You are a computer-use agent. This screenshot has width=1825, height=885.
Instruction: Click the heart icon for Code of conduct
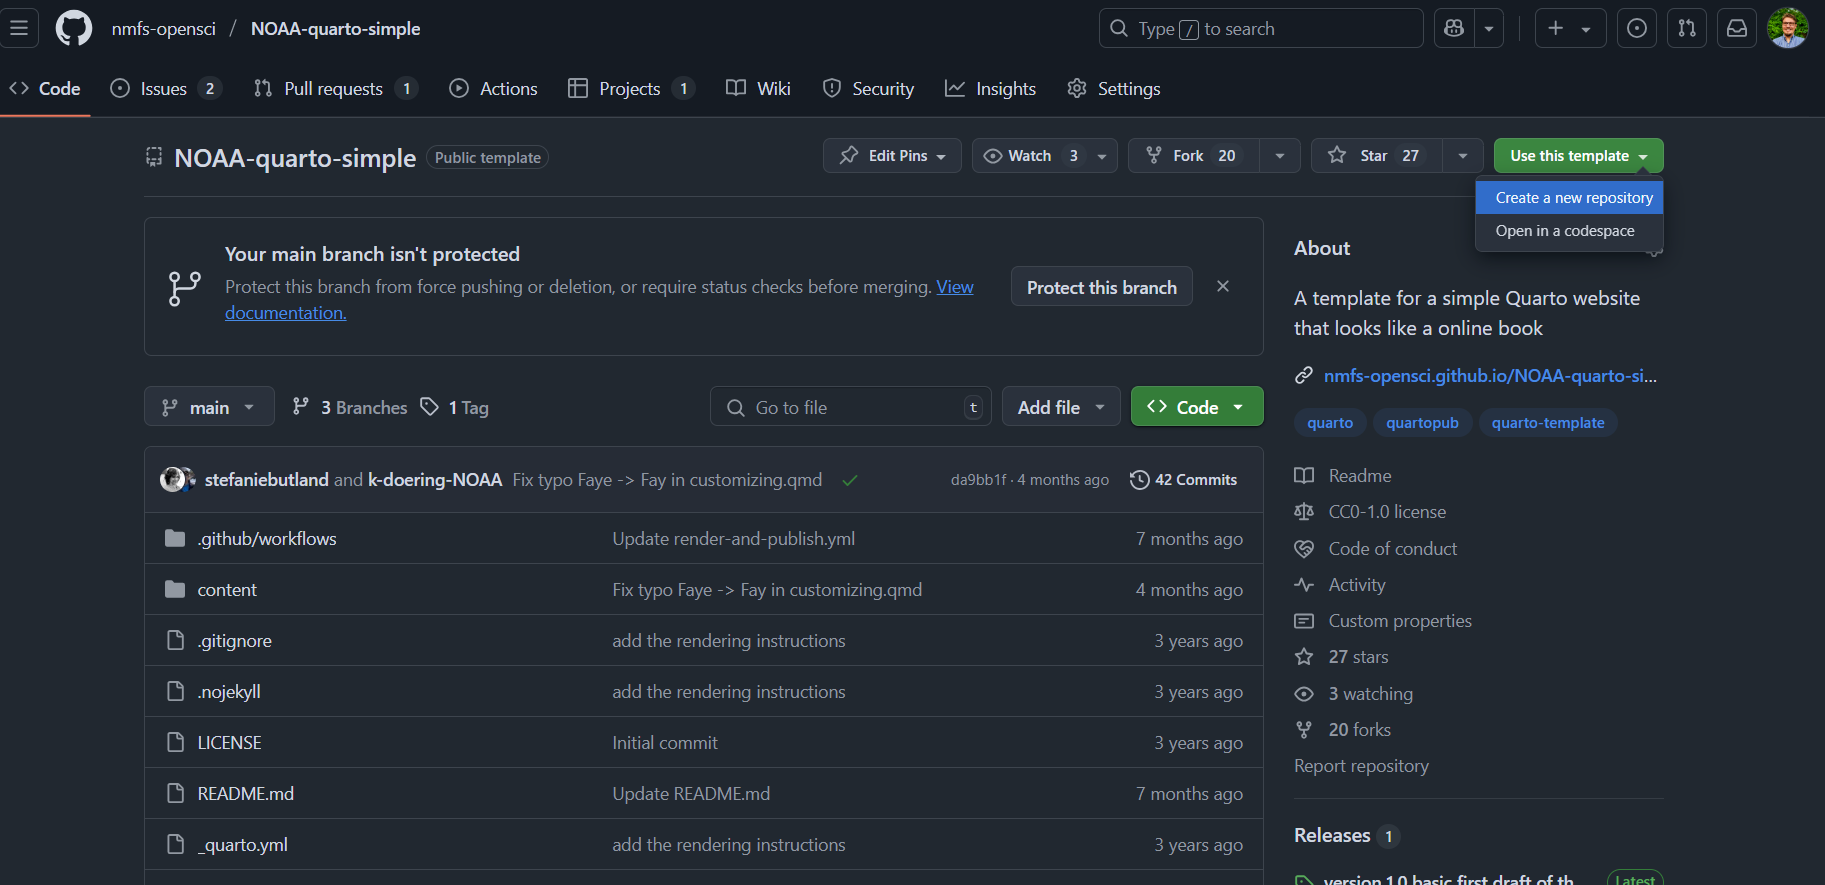[x=1304, y=549]
